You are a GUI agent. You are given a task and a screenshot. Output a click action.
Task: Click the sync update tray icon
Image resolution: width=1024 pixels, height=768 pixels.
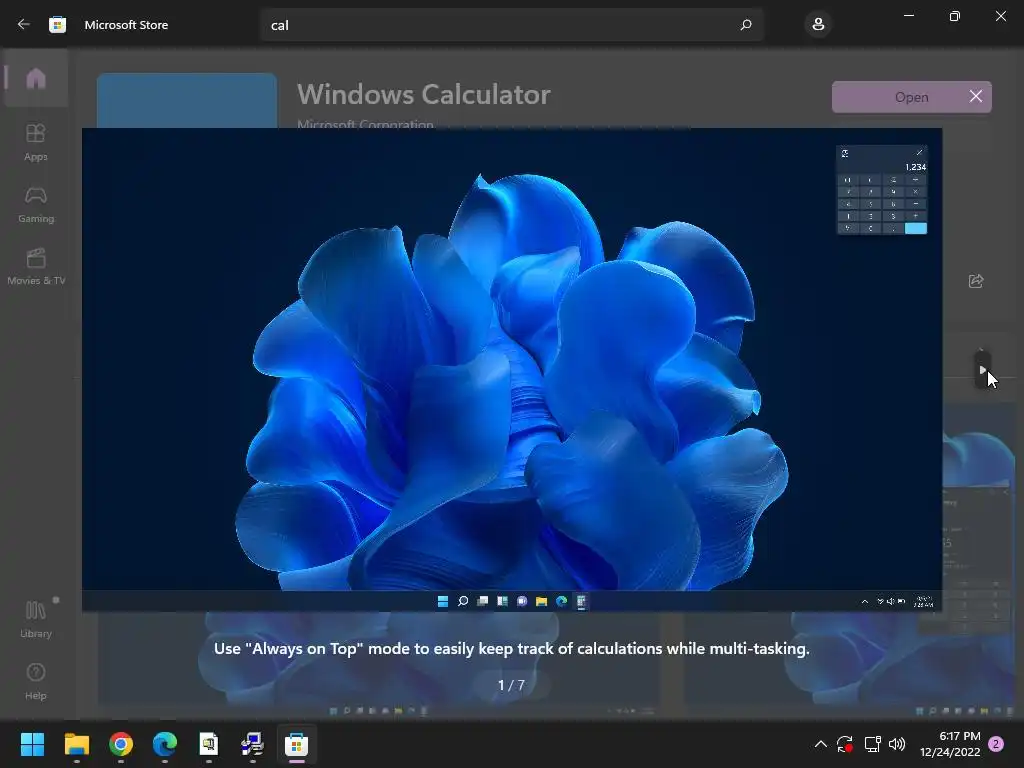click(845, 744)
